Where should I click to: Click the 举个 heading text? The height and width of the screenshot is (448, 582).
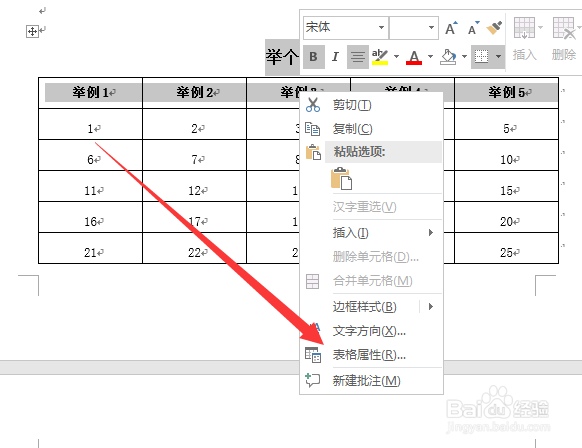(282, 57)
